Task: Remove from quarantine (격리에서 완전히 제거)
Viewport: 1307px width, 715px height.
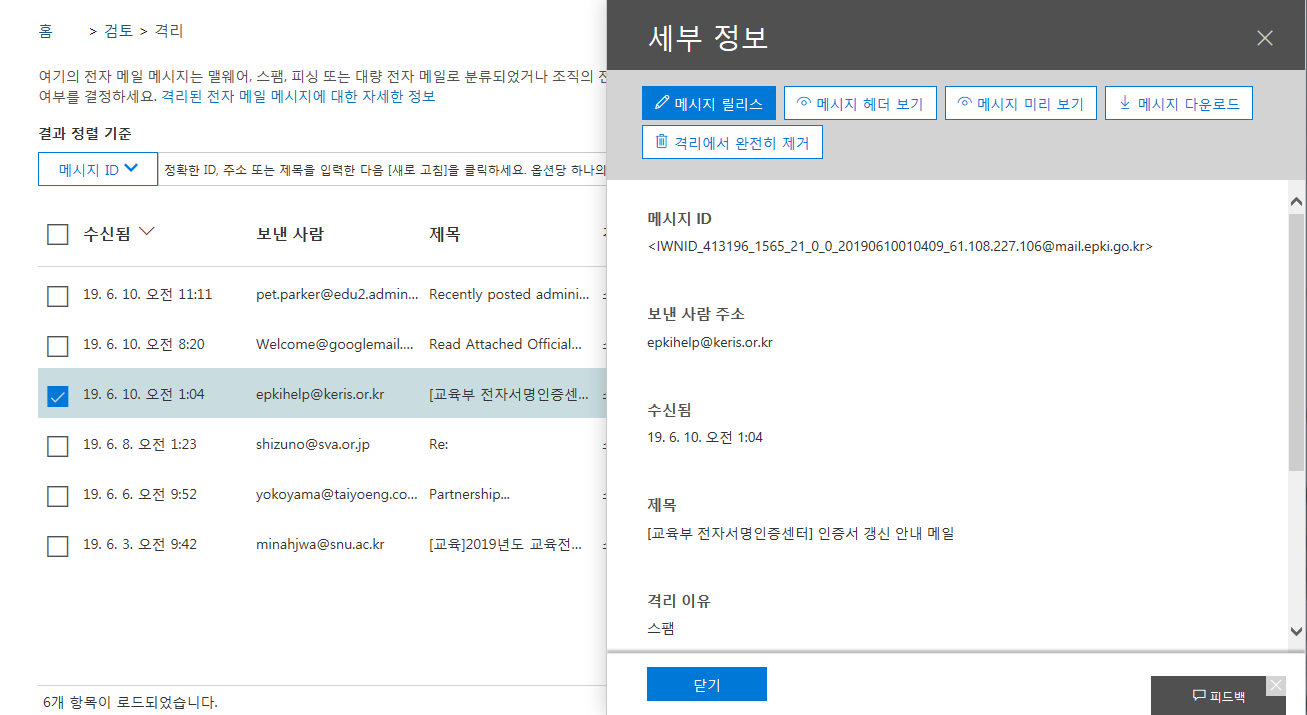Action: (x=732, y=142)
